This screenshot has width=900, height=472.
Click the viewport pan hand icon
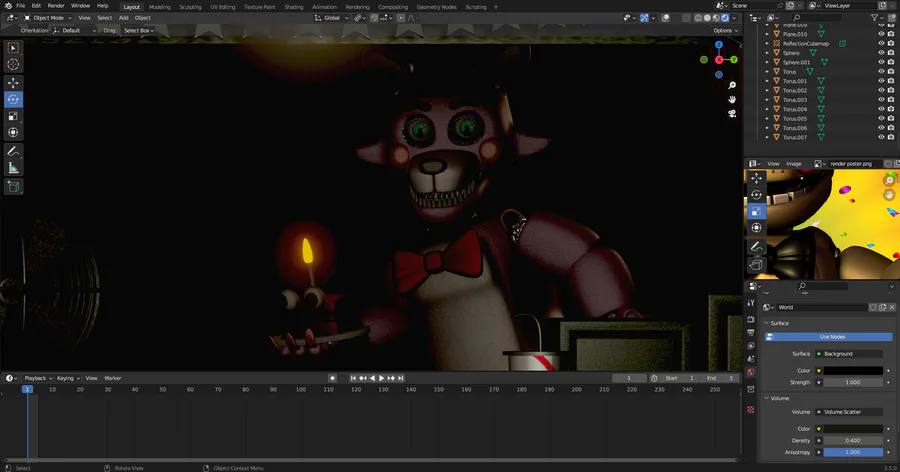coord(732,99)
